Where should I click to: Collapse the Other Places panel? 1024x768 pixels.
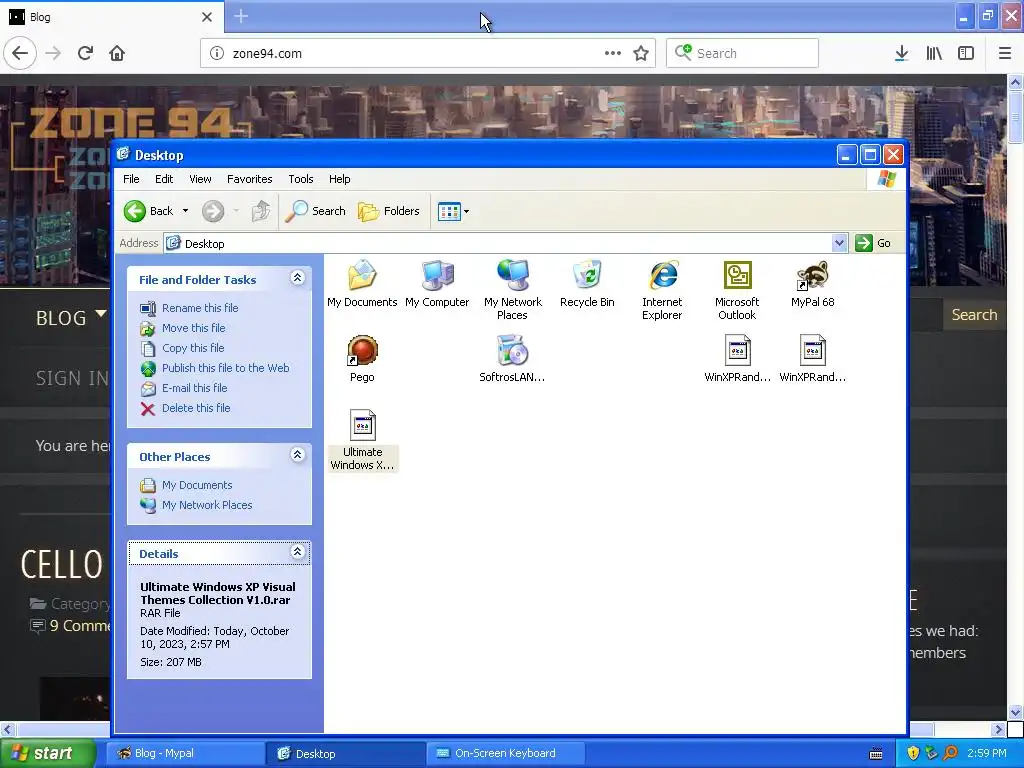coord(297,455)
